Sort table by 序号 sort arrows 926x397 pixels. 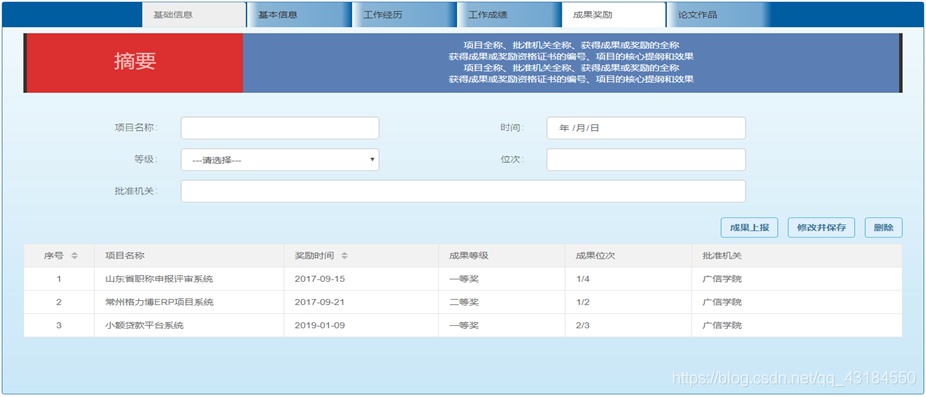[74, 256]
